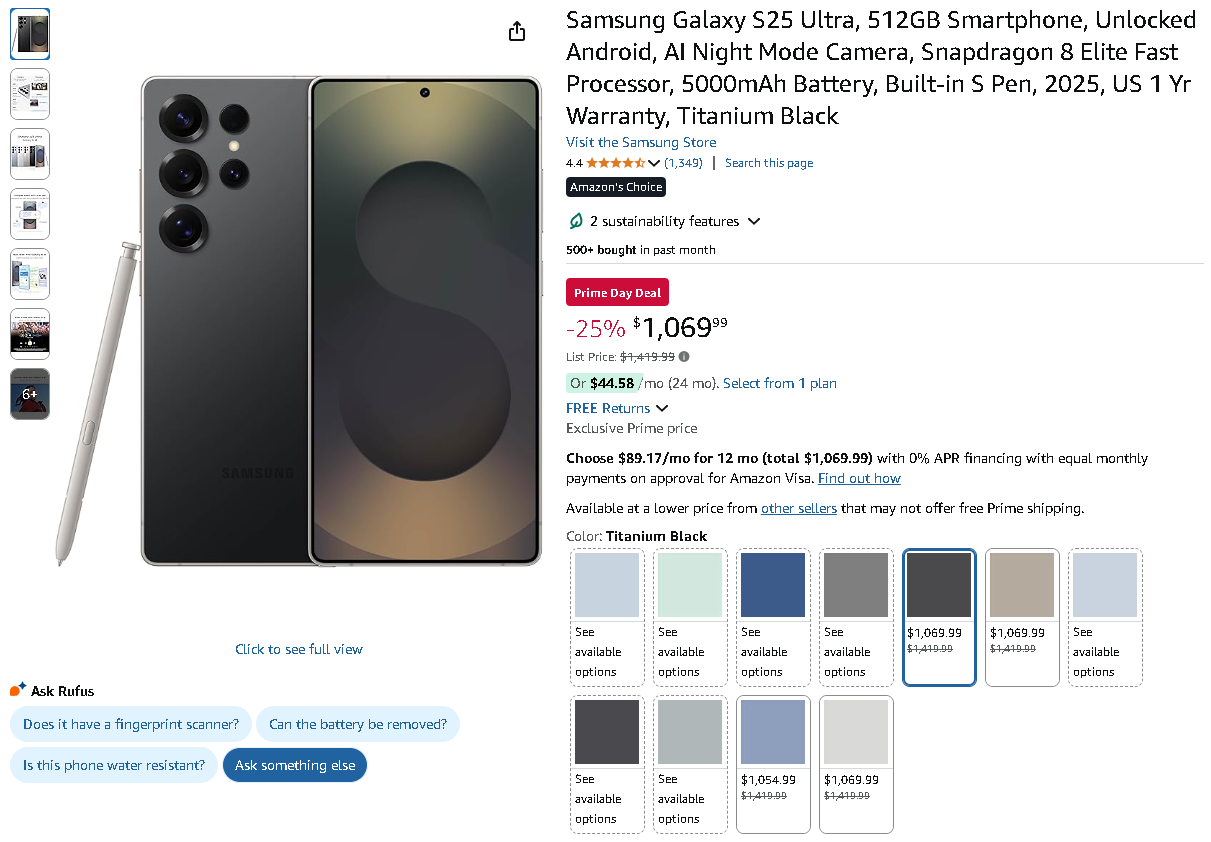Click the Ask something else button

295,765
